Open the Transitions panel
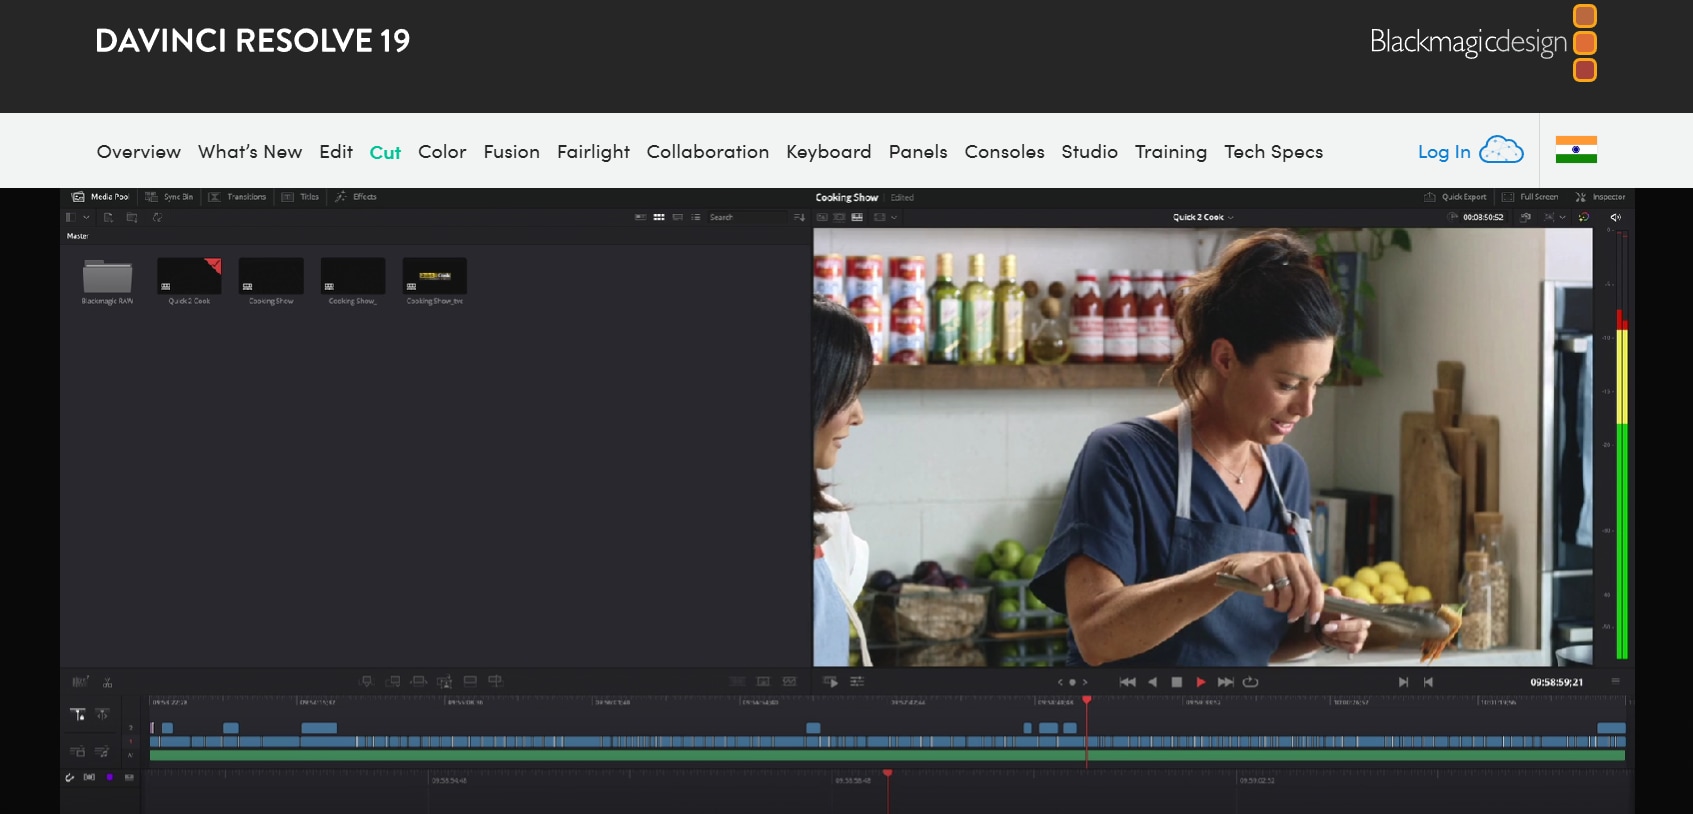The image size is (1693, 814). (238, 197)
